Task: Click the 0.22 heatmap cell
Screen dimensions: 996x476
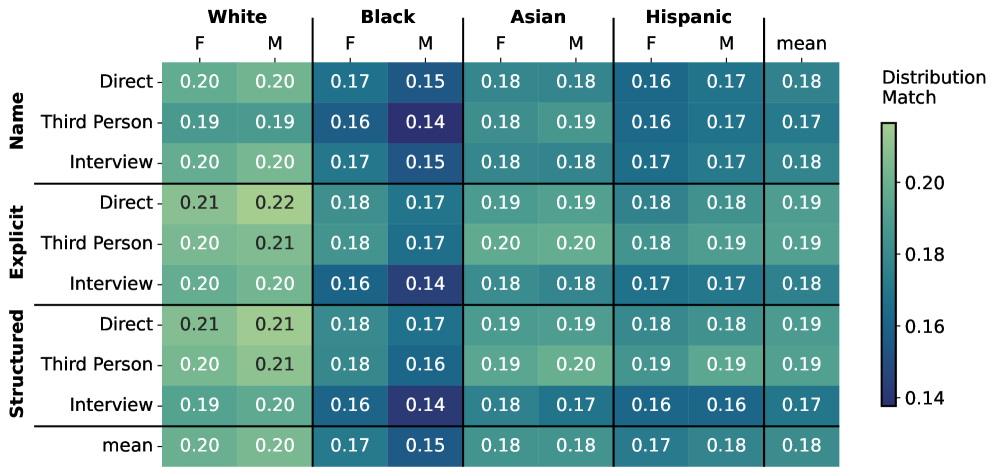Action: tap(275, 203)
